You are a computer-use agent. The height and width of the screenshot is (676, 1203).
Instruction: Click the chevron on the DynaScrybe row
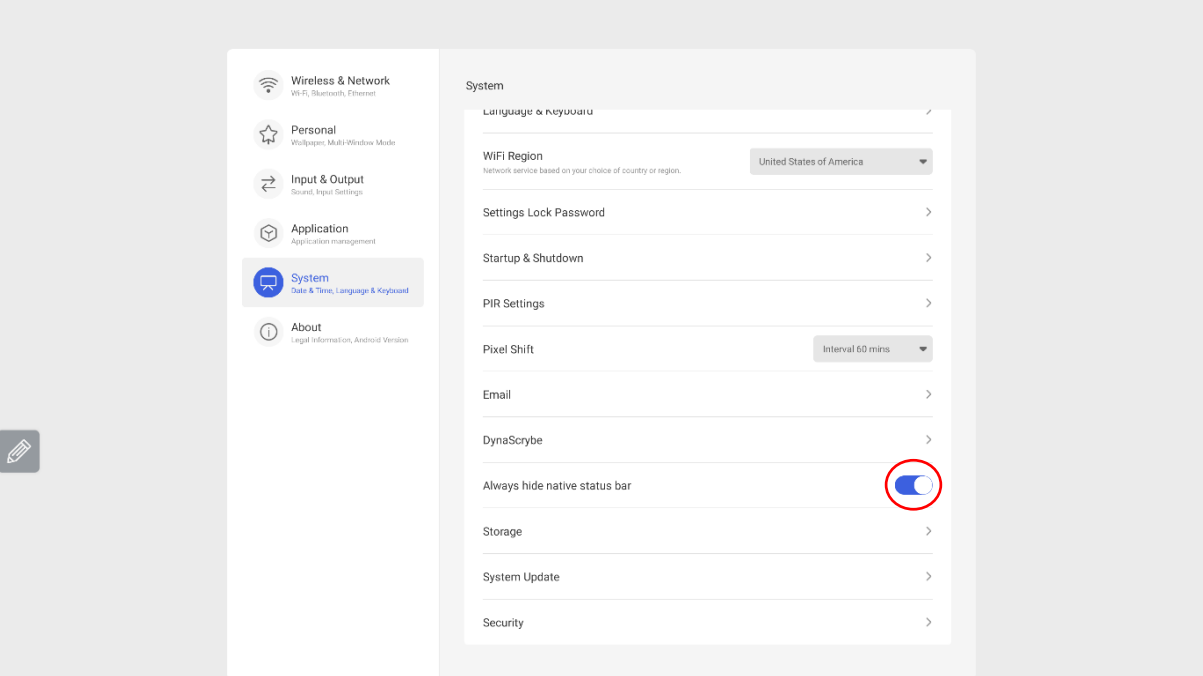[928, 440]
